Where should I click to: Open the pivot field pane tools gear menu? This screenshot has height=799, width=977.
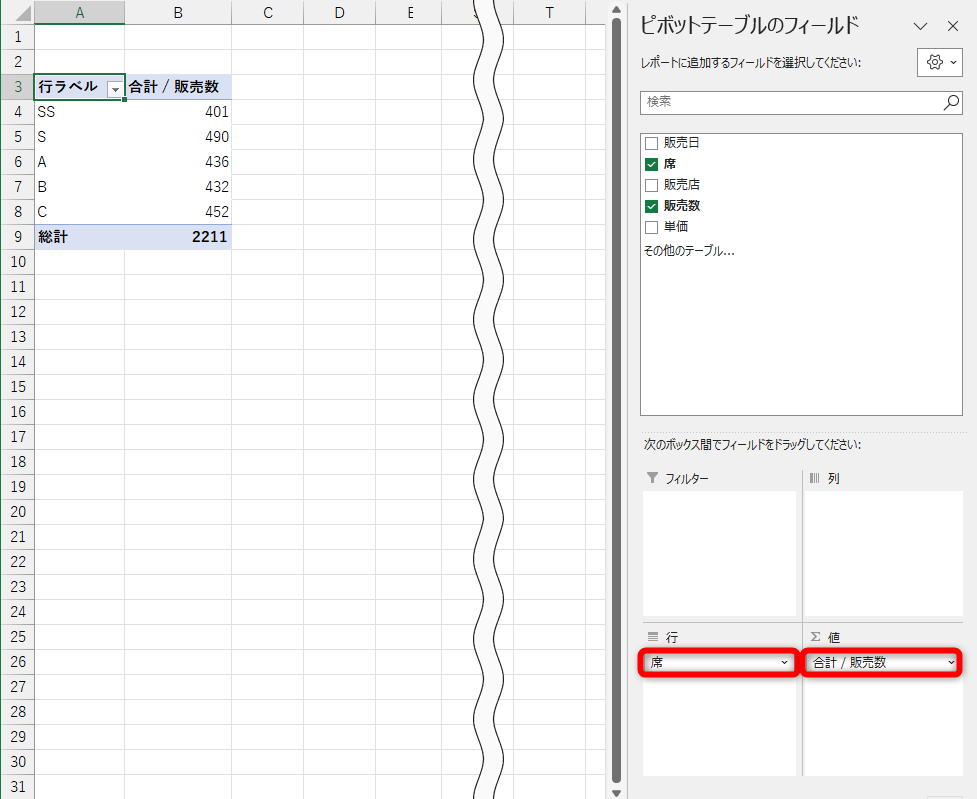point(940,62)
